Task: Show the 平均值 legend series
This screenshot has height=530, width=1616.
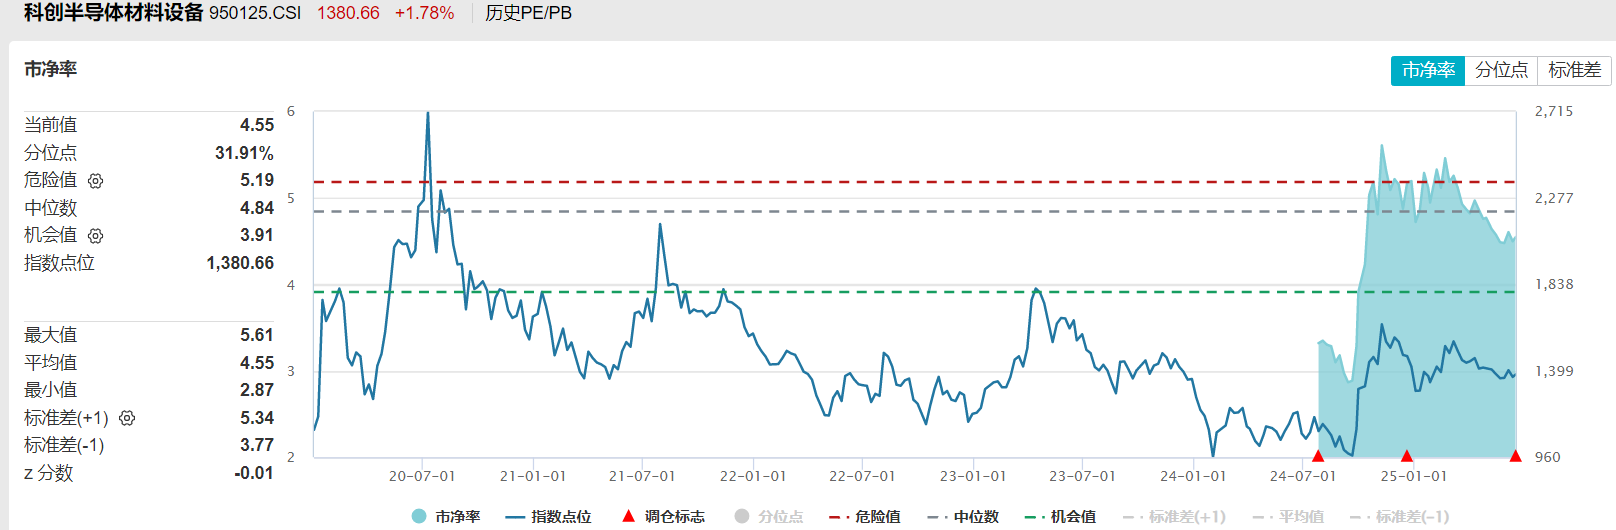Action: pos(1288,516)
